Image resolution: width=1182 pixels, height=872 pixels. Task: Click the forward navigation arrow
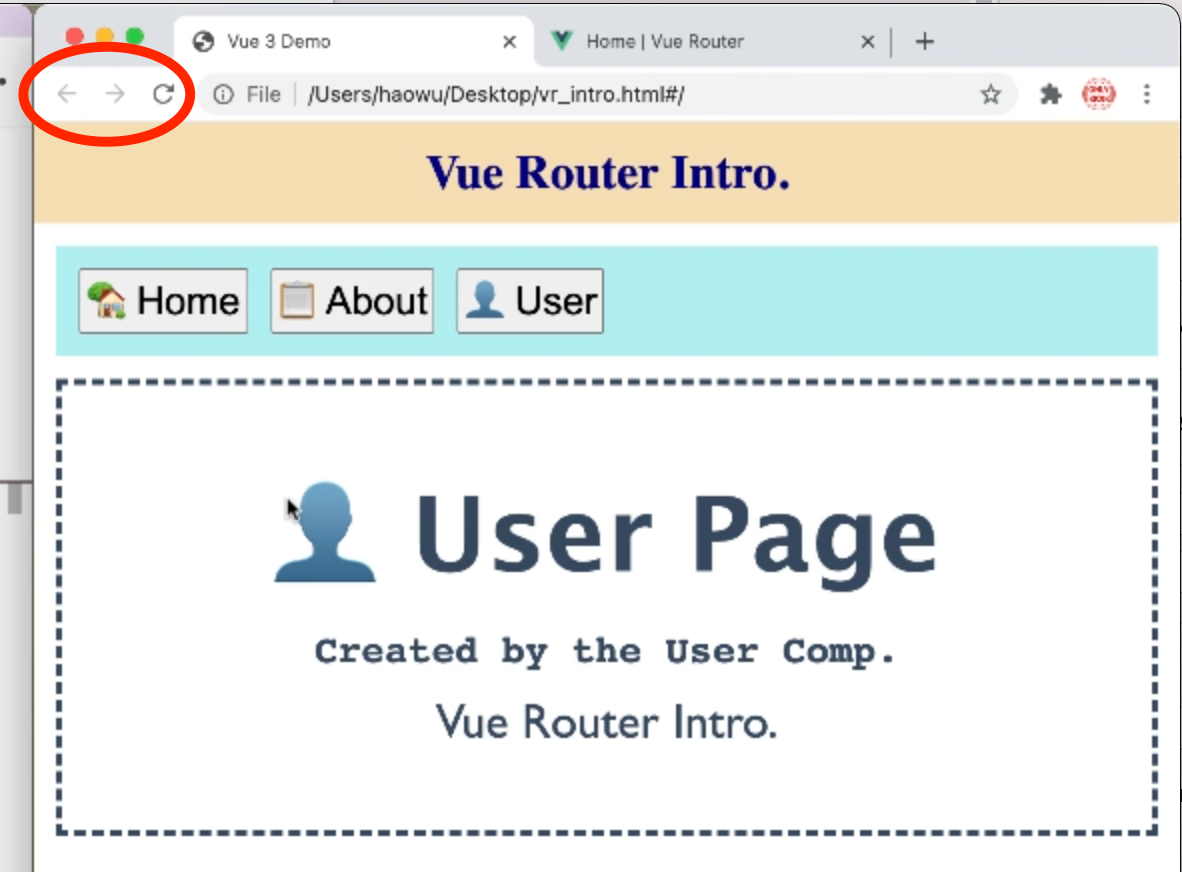(x=114, y=94)
